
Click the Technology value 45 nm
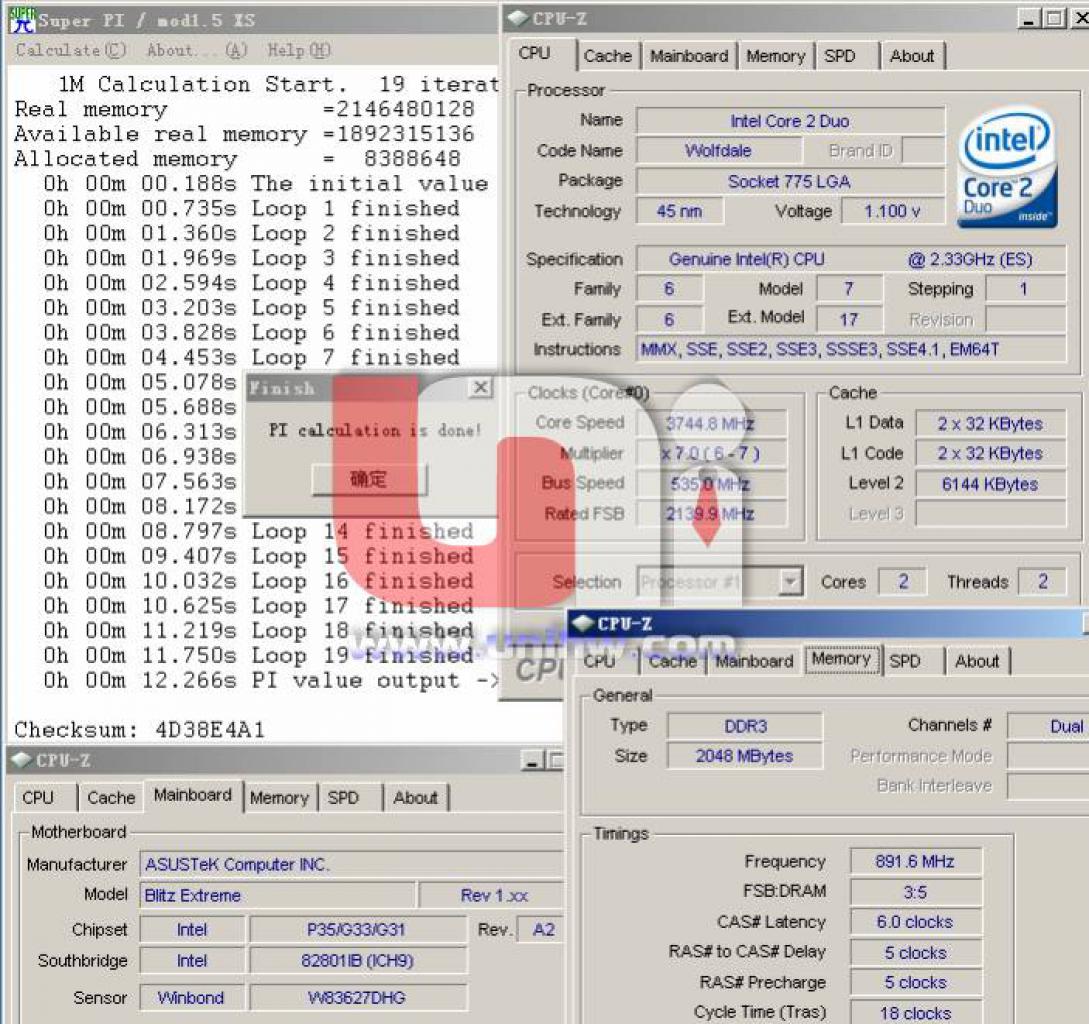point(679,210)
